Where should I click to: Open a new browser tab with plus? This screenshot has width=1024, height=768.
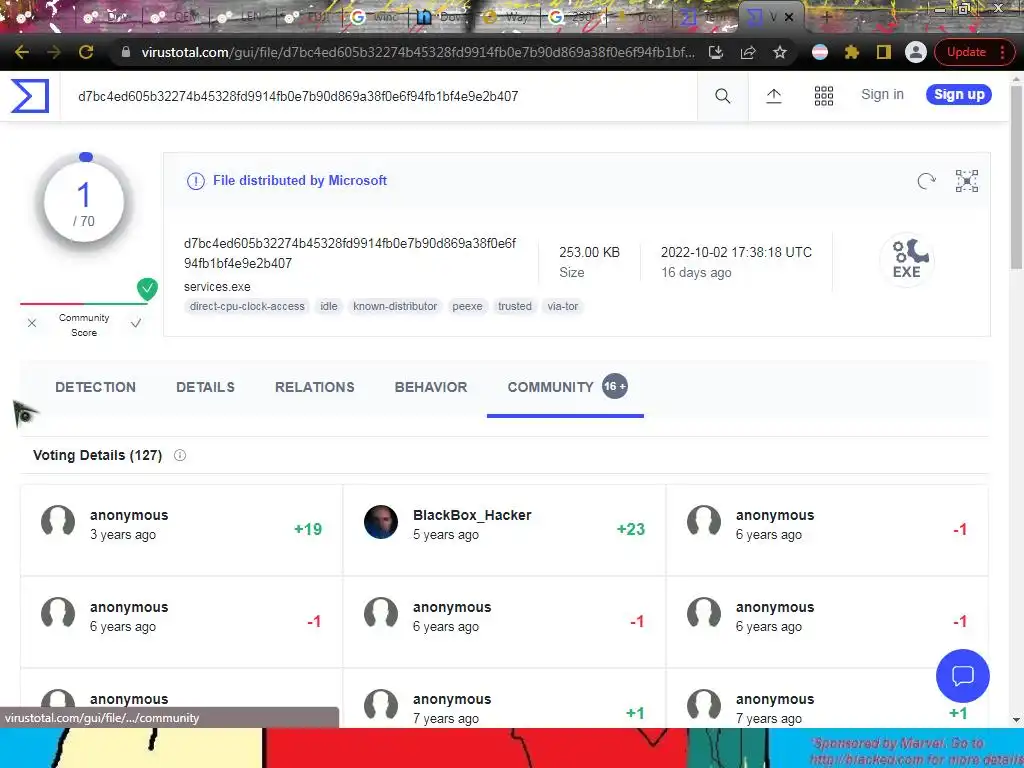(x=827, y=17)
